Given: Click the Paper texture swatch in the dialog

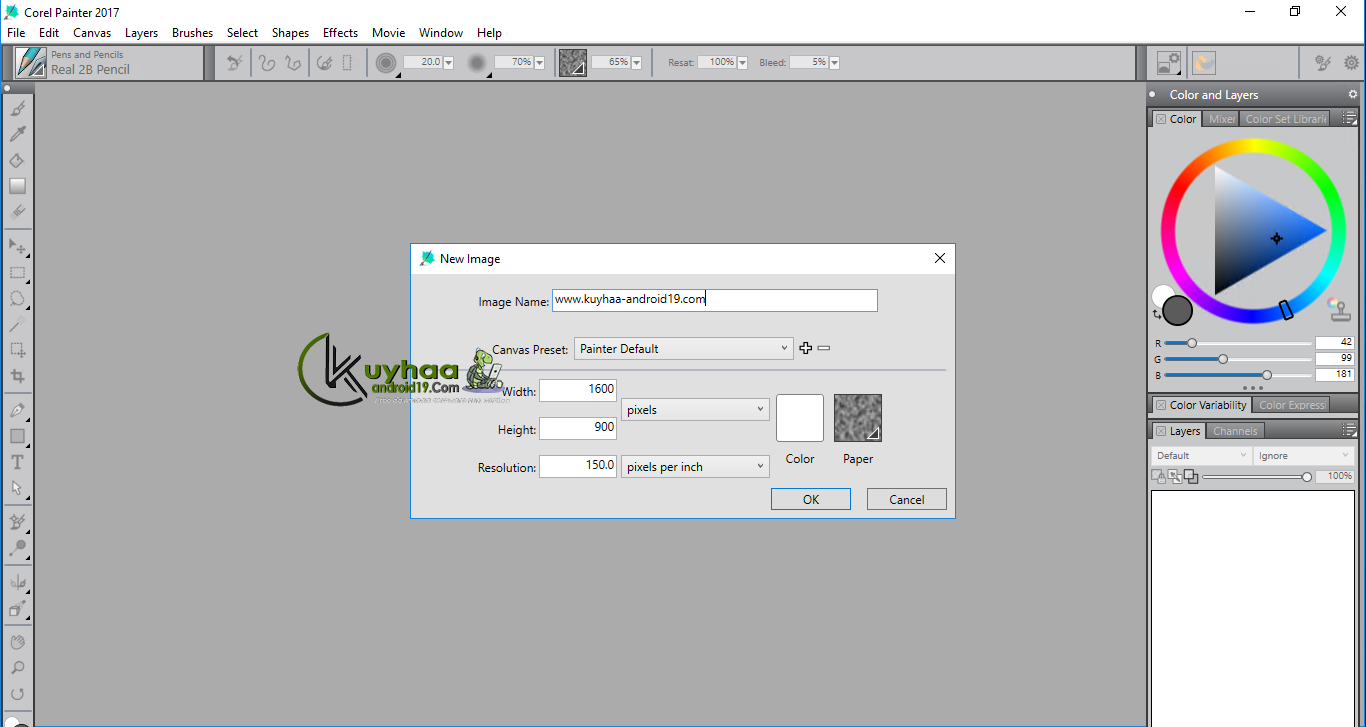Looking at the screenshot, I should 858,418.
